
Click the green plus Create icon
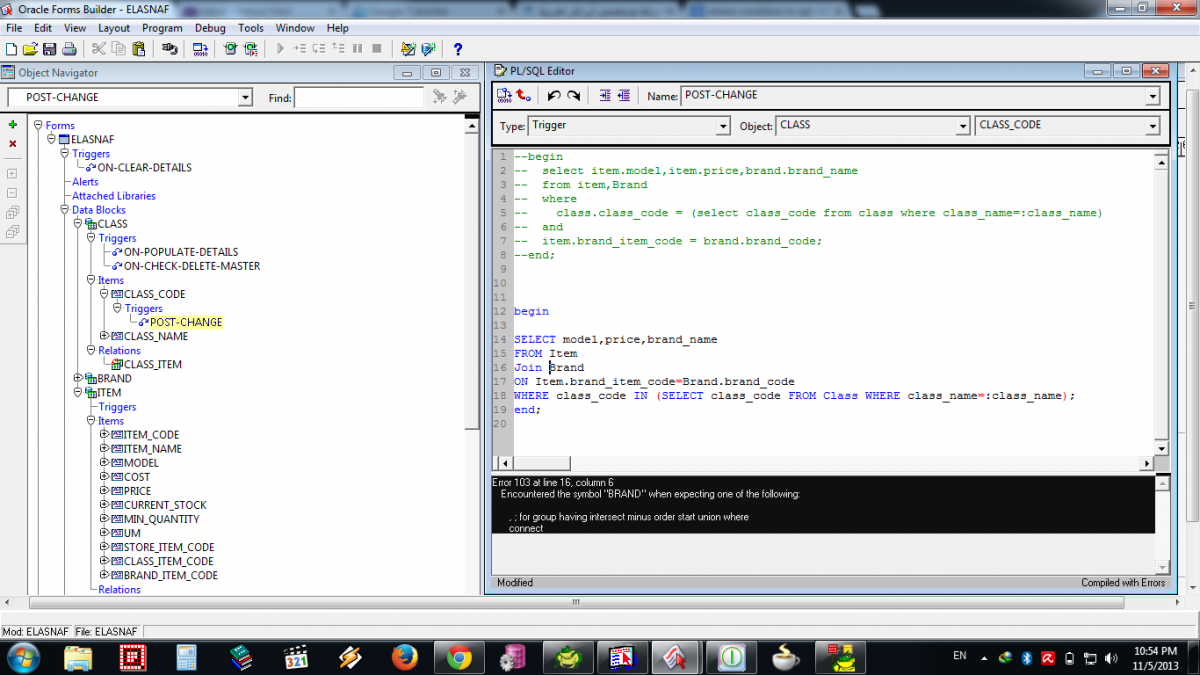(13, 124)
